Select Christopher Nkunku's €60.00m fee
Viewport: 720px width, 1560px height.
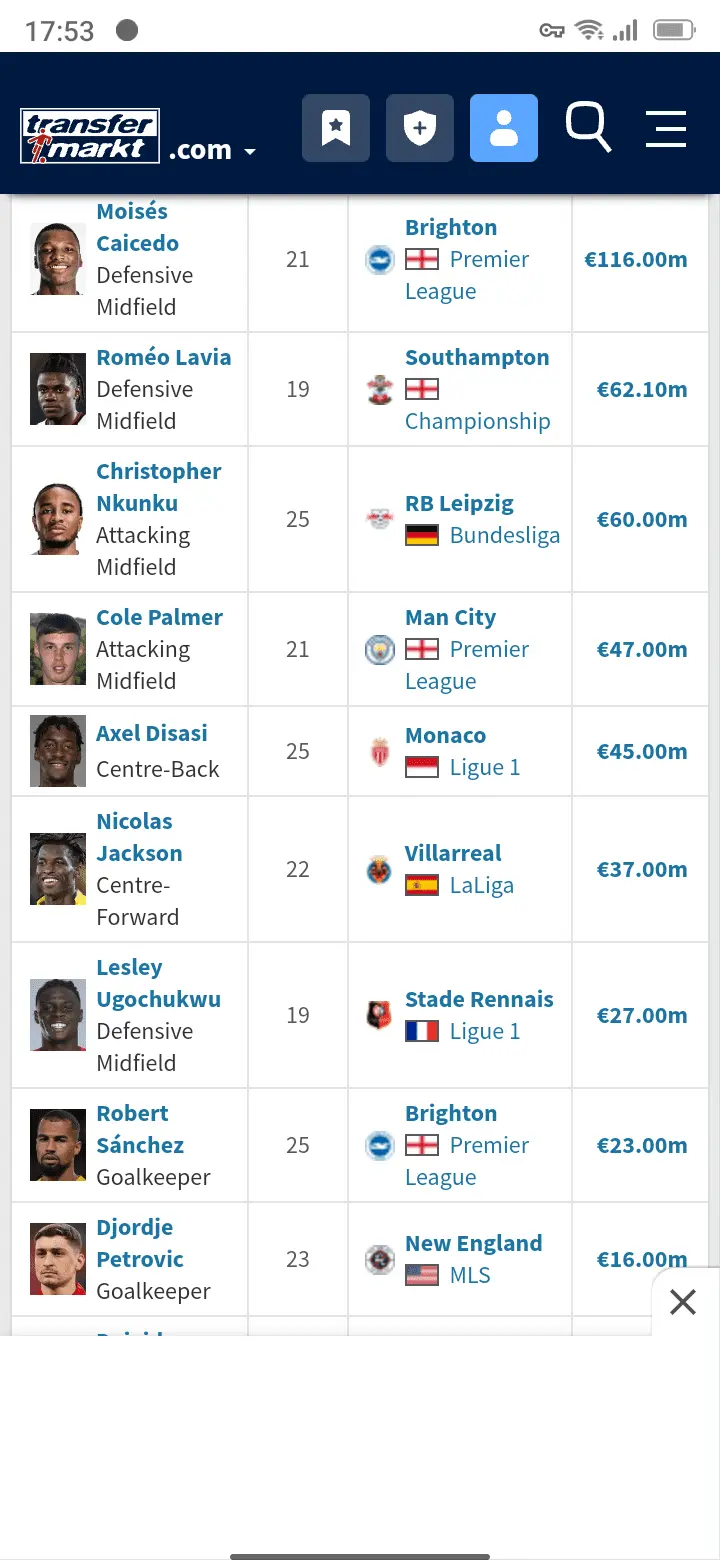coord(641,519)
